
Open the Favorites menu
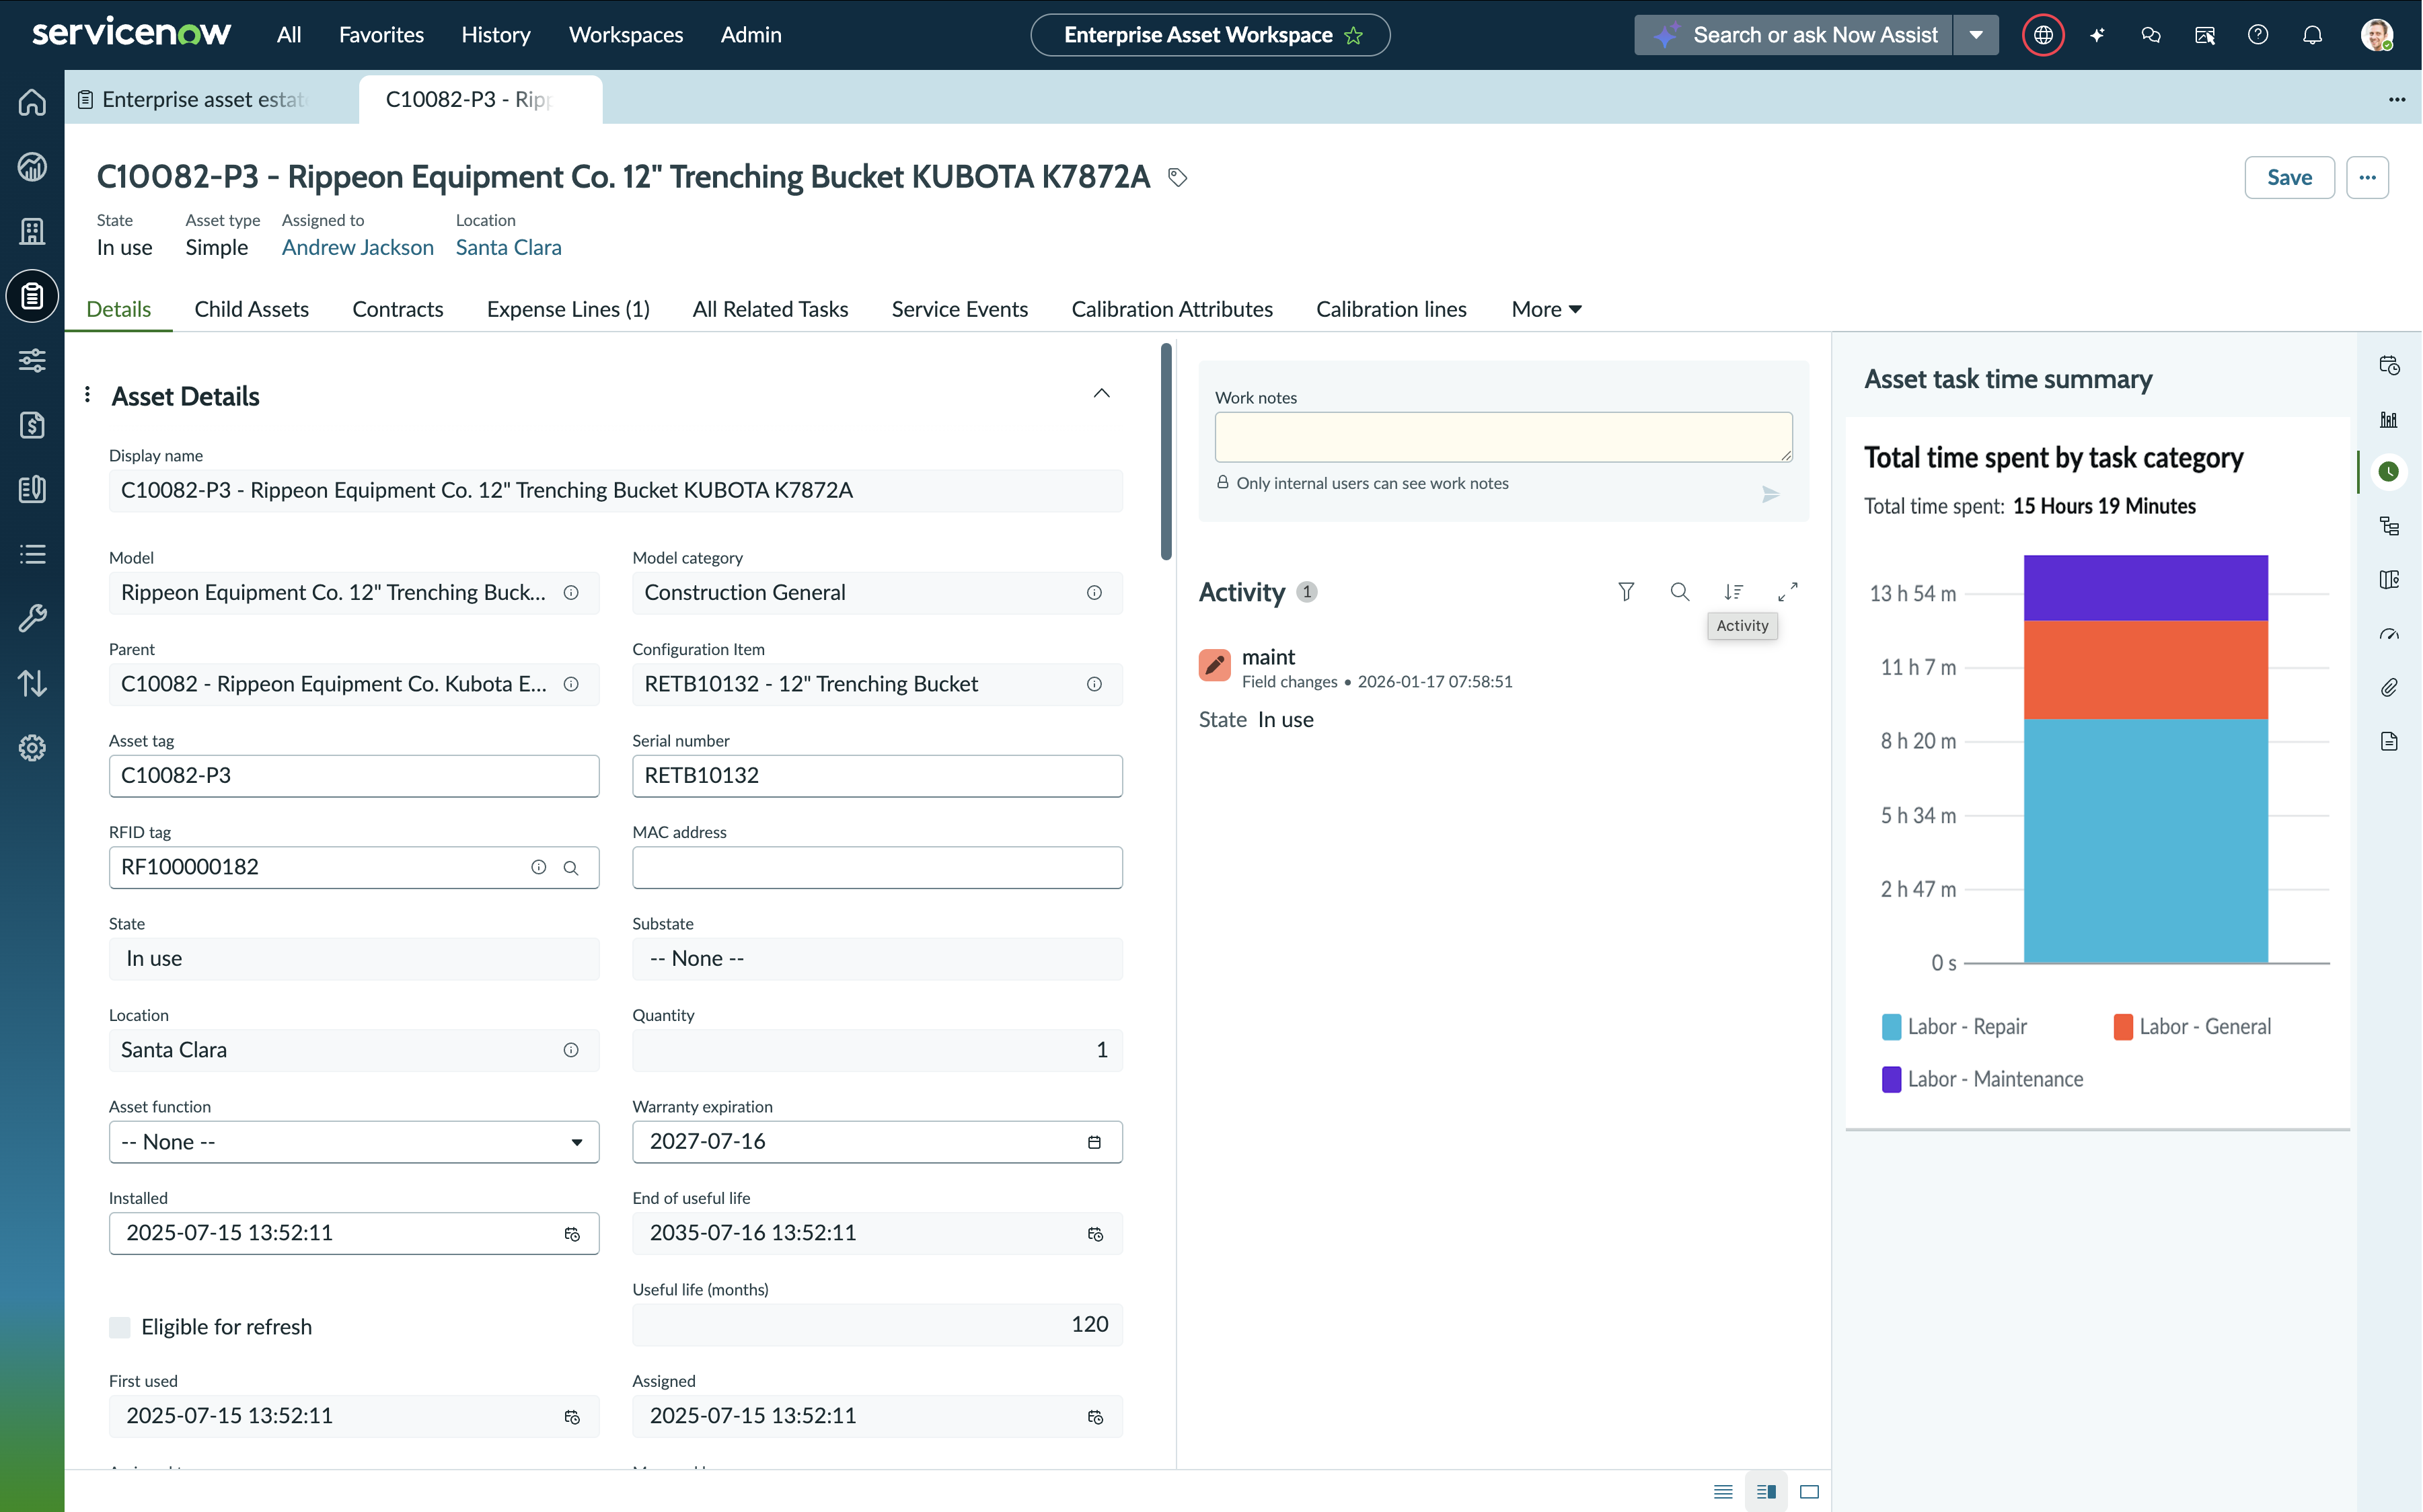(381, 35)
